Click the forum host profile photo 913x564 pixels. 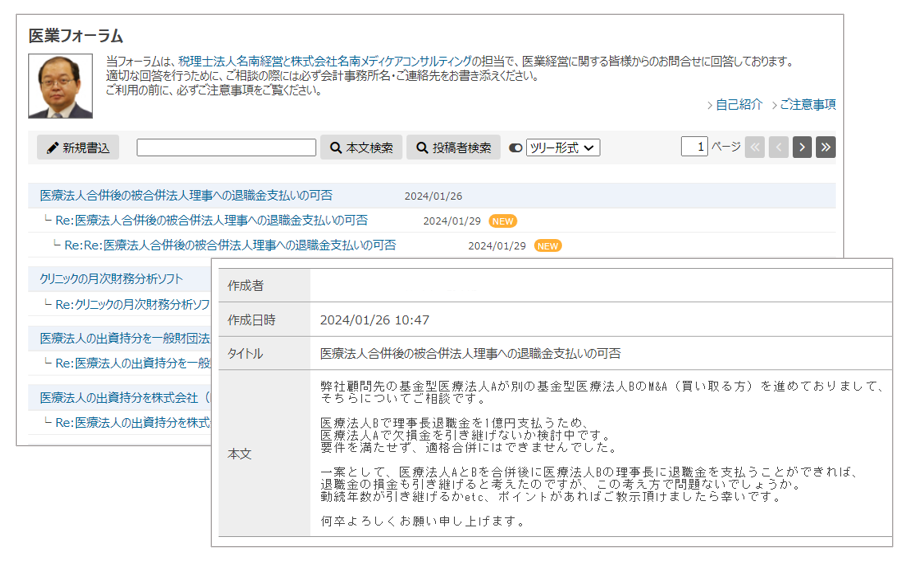(x=61, y=86)
